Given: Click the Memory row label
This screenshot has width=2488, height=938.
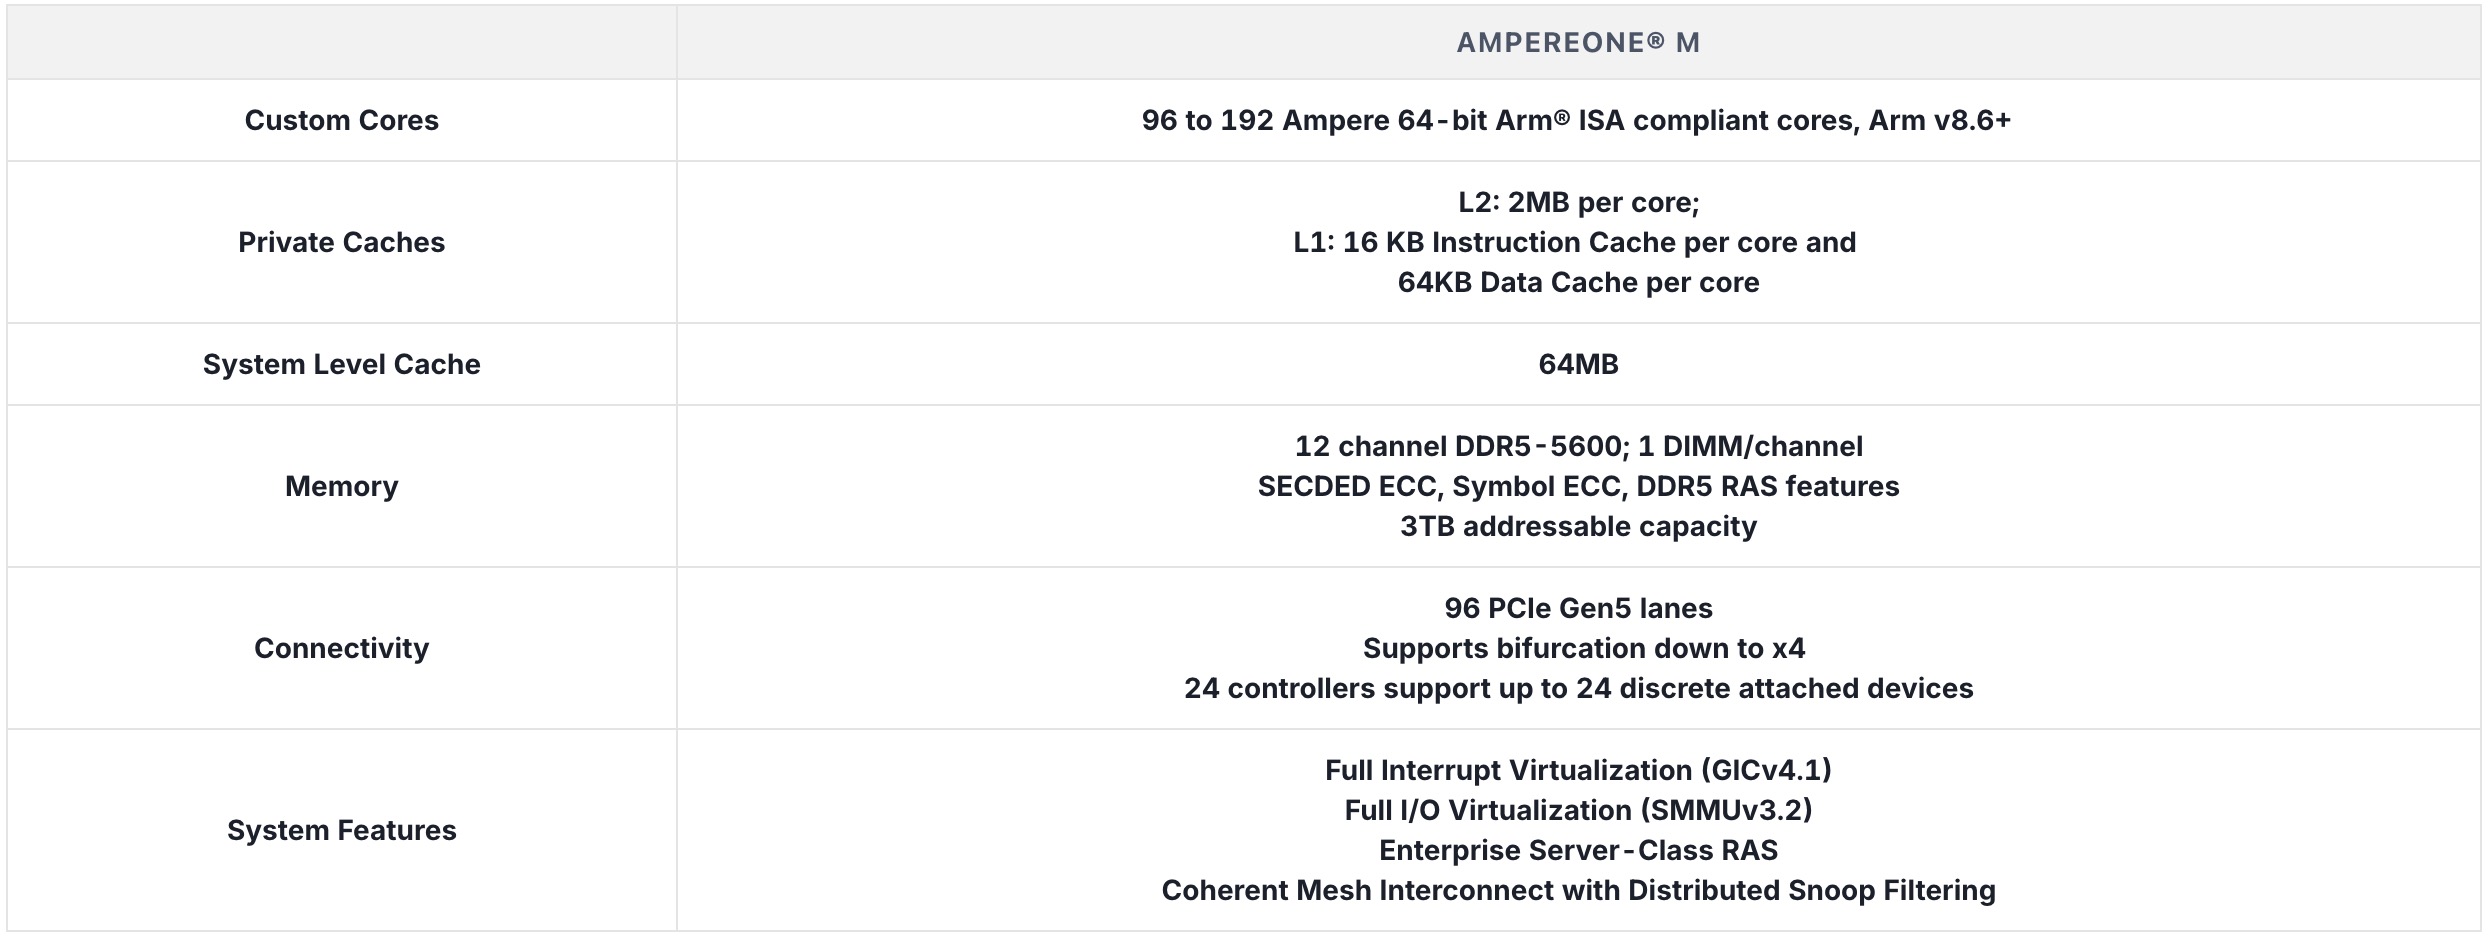Looking at the screenshot, I should (x=341, y=486).
